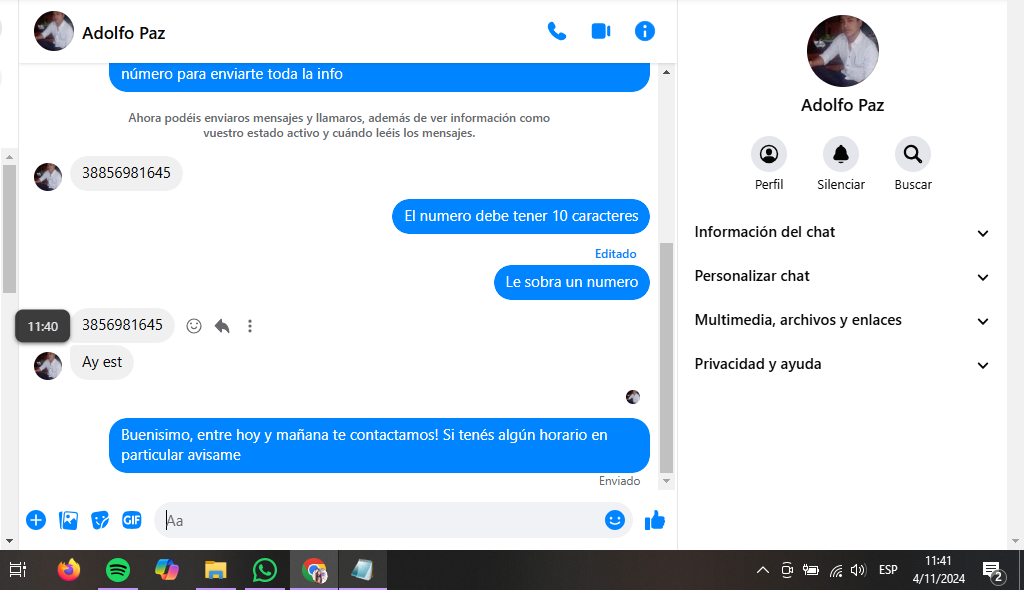Viewport: 1024px width, 590px height.
Task: Open the notepad app in taskbar
Action: (x=362, y=570)
